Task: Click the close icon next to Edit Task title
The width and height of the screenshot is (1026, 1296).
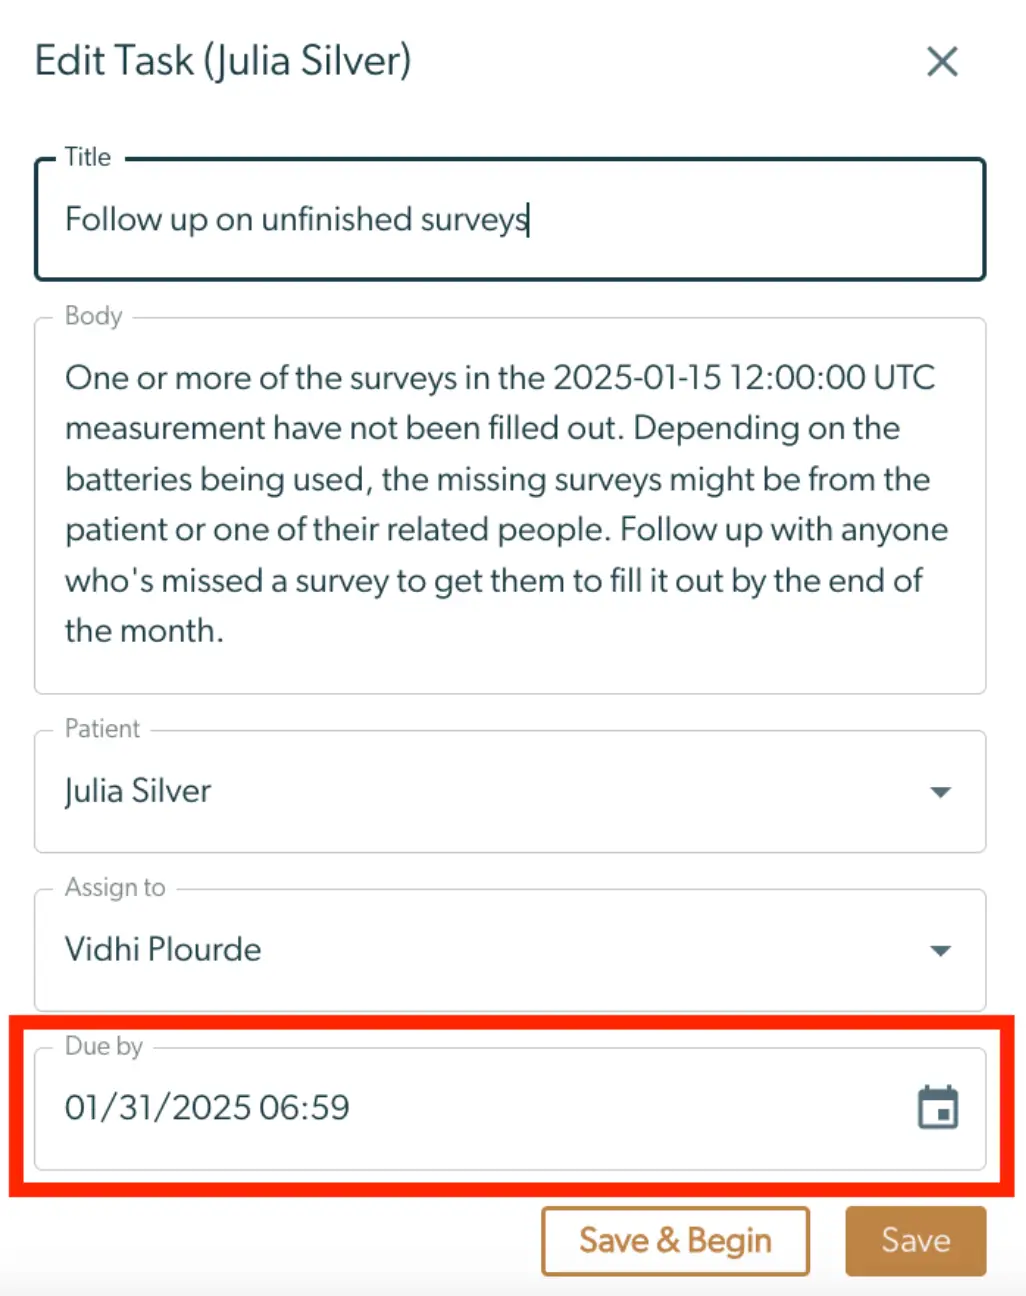Action: (941, 61)
